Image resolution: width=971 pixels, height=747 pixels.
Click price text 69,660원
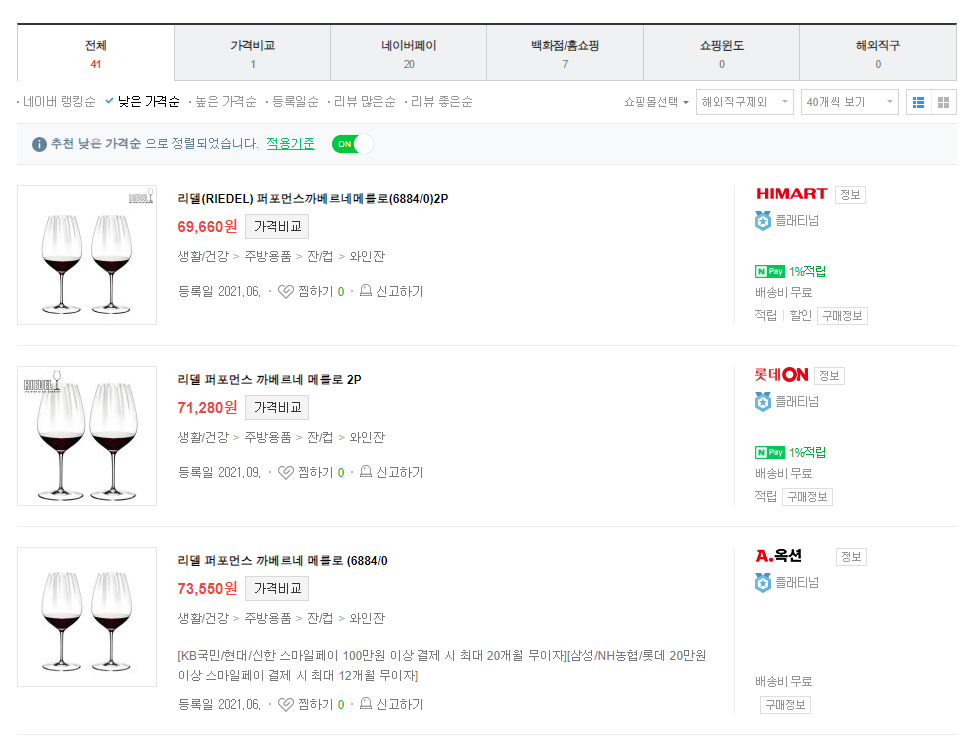pyautogui.click(x=207, y=227)
